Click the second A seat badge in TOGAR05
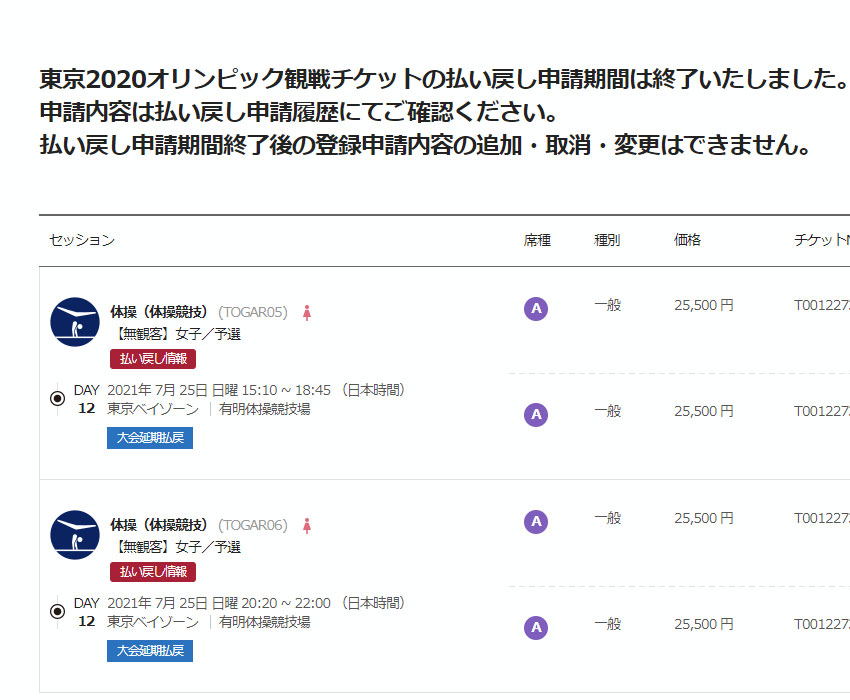Image resolution: width=850 pixels, height=700 pixels. coord(536,415)
